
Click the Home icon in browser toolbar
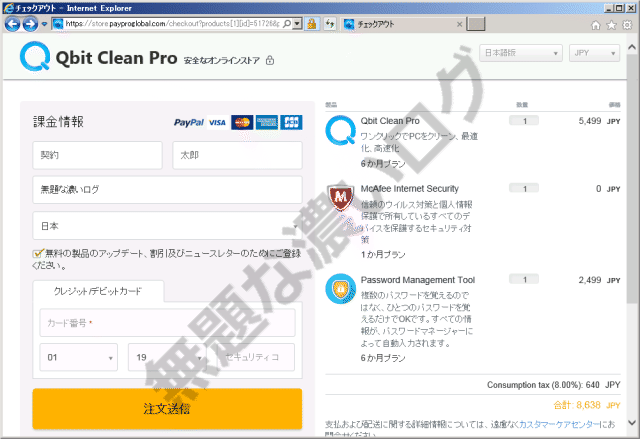[x=596, y=25]
